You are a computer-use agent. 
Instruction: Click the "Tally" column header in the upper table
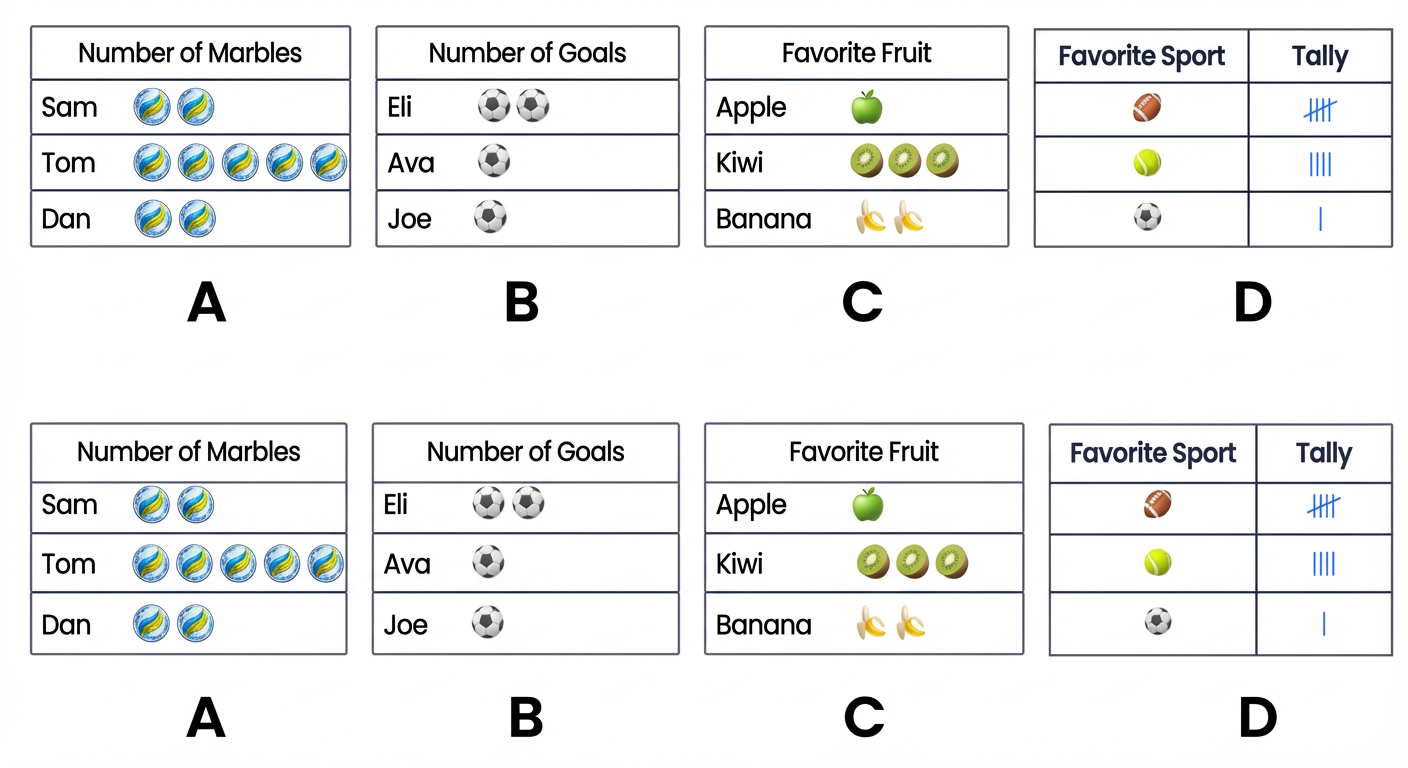click(1320, 56)
